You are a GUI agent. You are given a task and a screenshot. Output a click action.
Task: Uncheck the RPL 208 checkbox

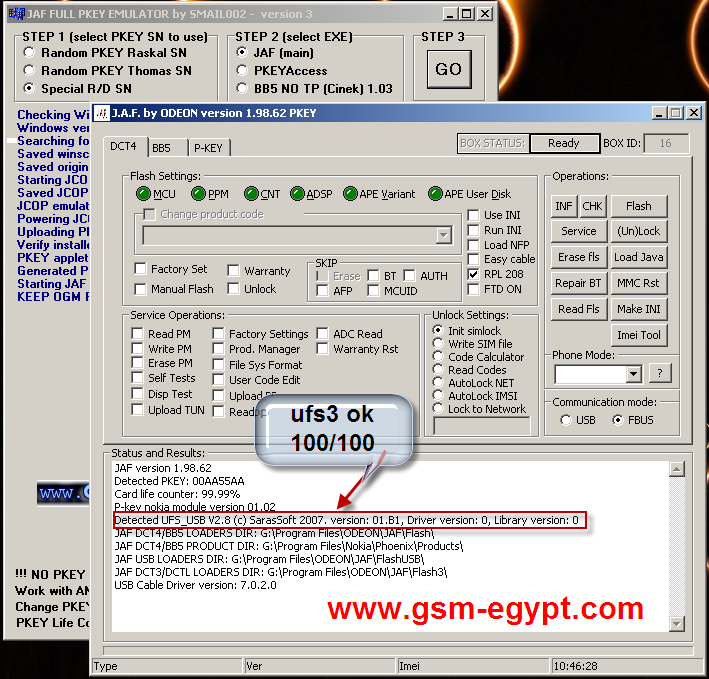[473, 274]
